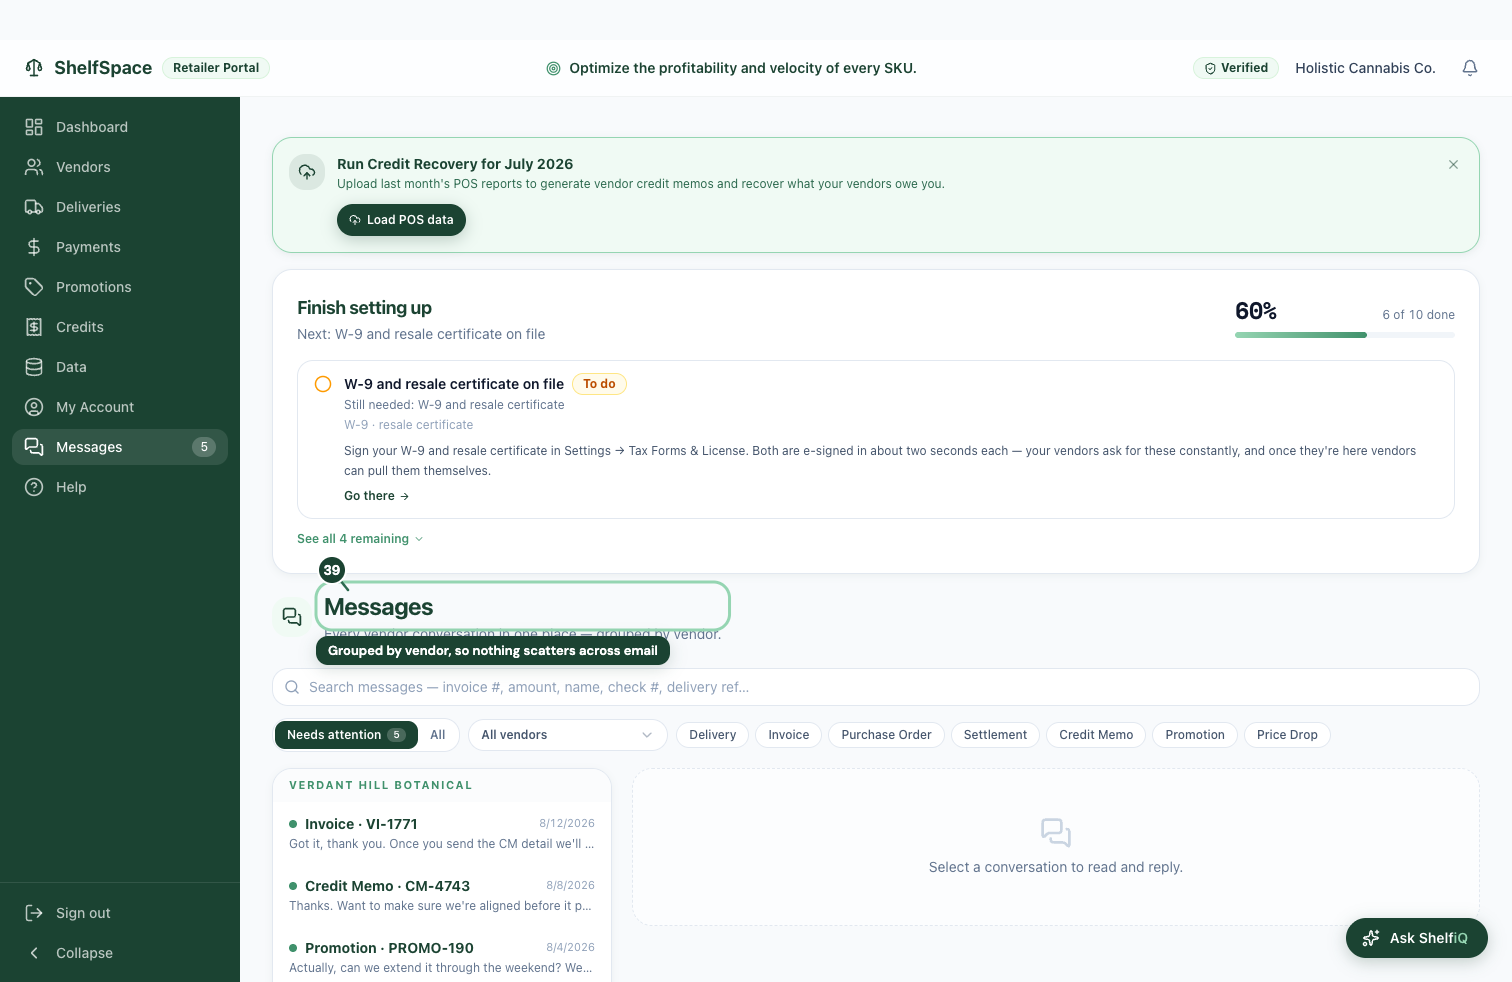Go to Vendors page

(x=120, y=167)
